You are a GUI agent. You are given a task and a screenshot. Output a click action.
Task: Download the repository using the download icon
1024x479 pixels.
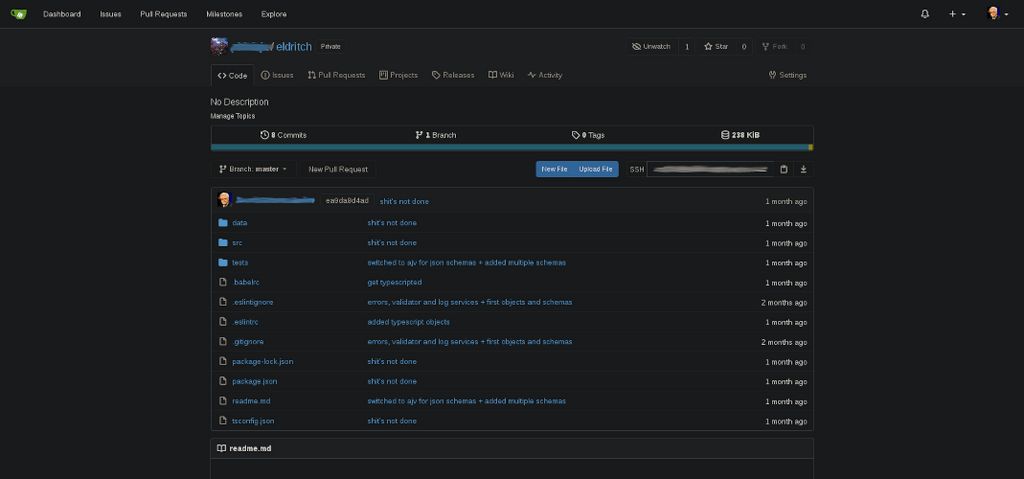click(x=803, y=169)
